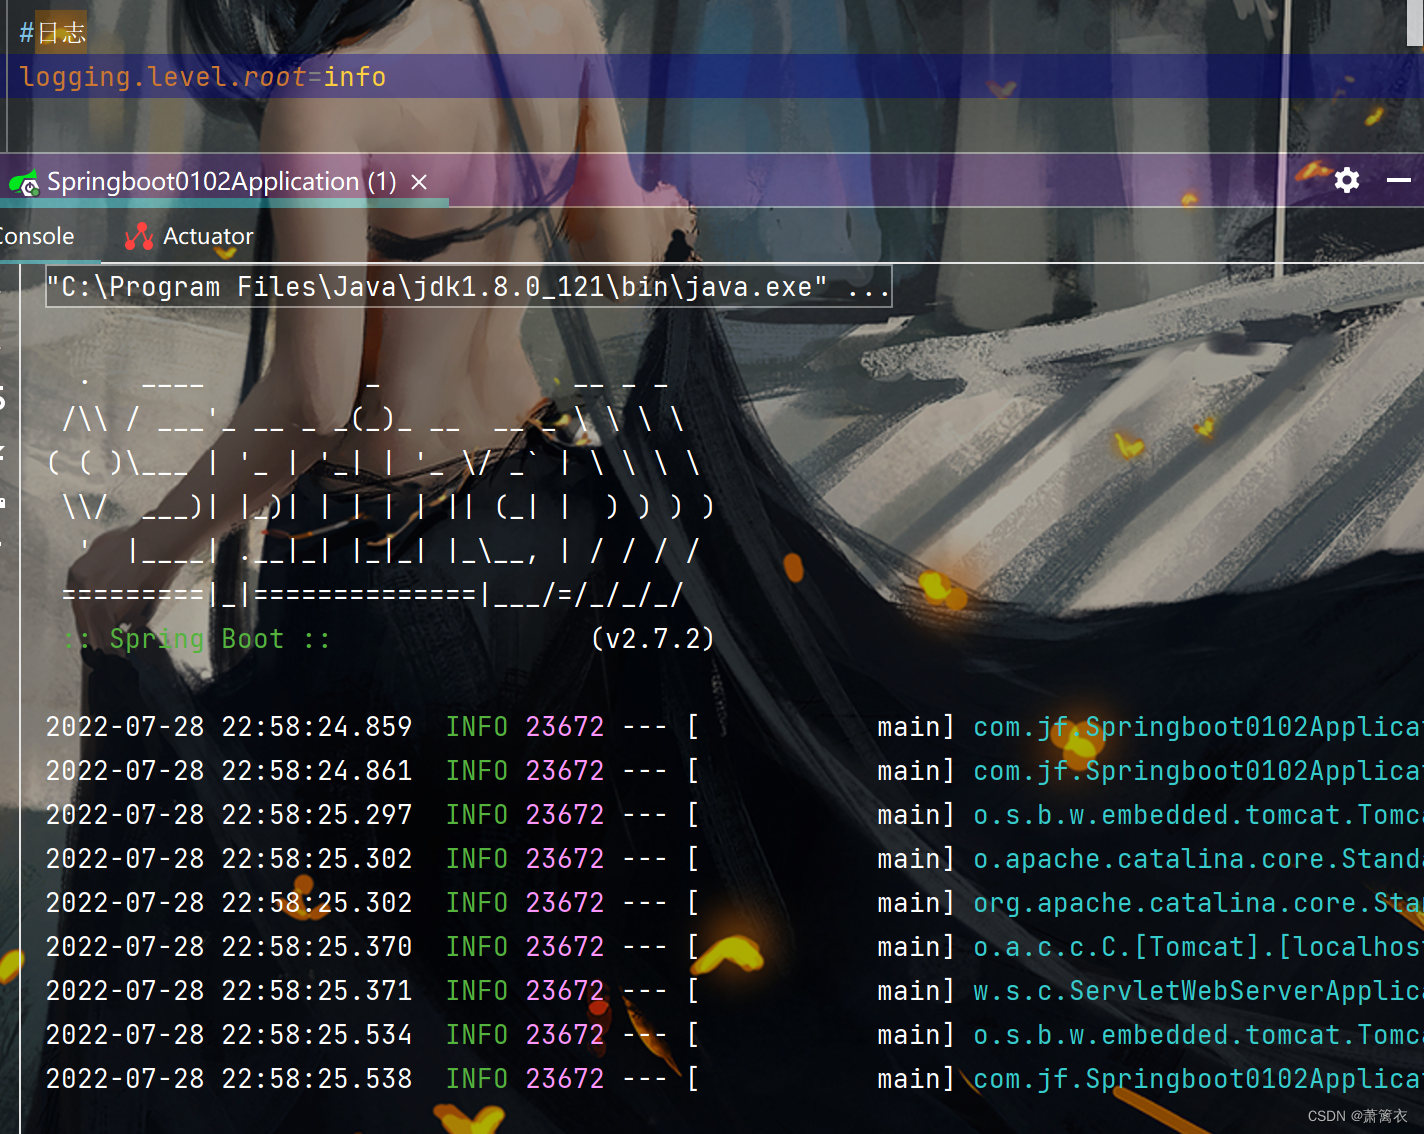Click the com.jf.Springboot0102Application link at 22:58:24.861
The height and width of the screenshot is (1134, 1424).
[1198, 771]
